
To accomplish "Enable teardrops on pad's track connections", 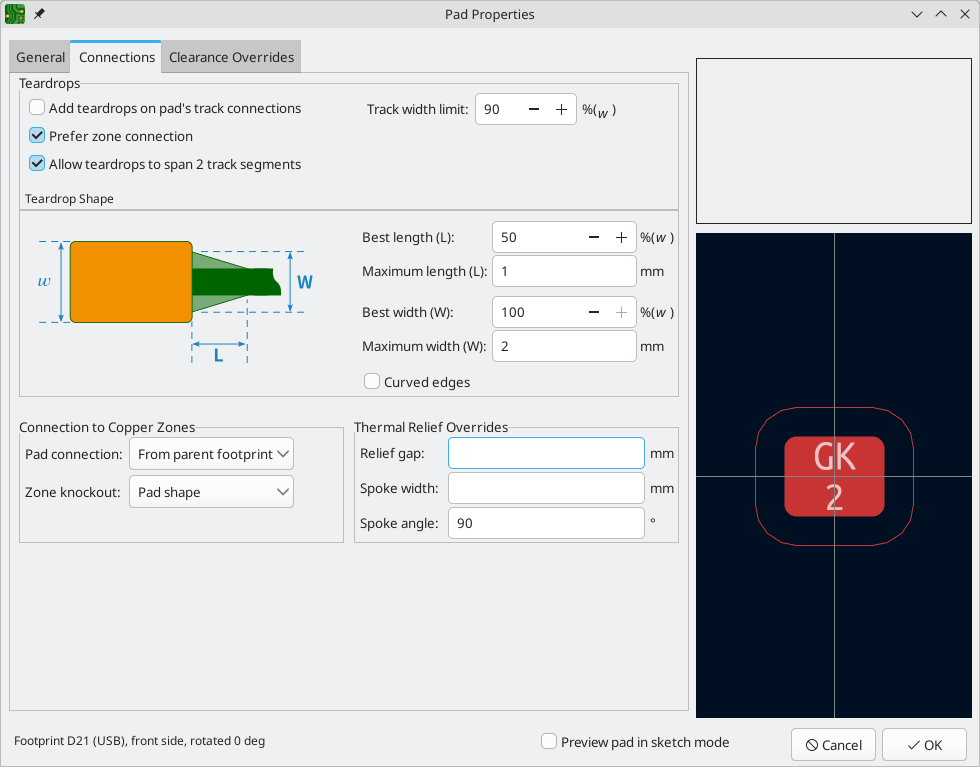I will click(37, 108).
